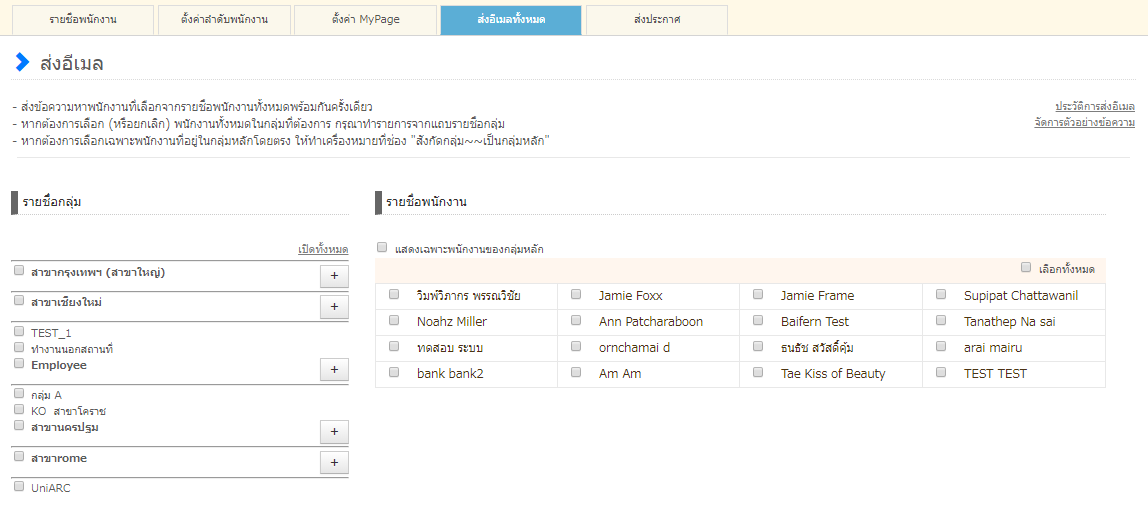The height and width of the screenshot is (515, 1148).
Task: Expand the สาขาเชียงใหม่ group plus button
Action: (x=334, y=307)
